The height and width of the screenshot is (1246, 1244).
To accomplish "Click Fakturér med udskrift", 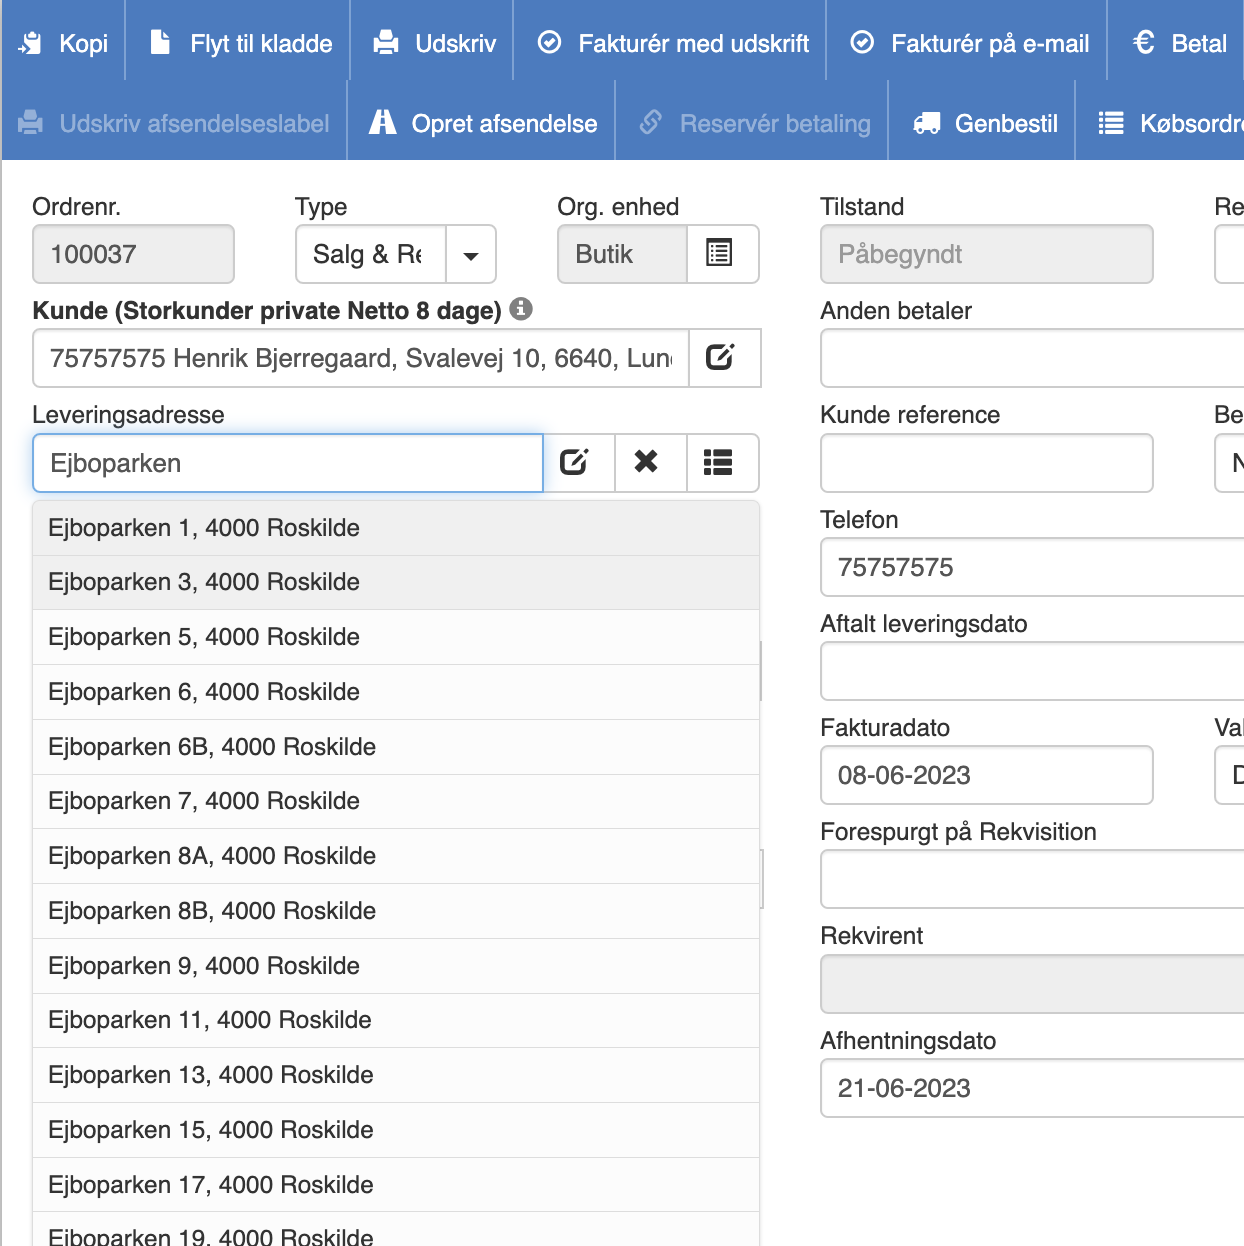I will 670,43.
